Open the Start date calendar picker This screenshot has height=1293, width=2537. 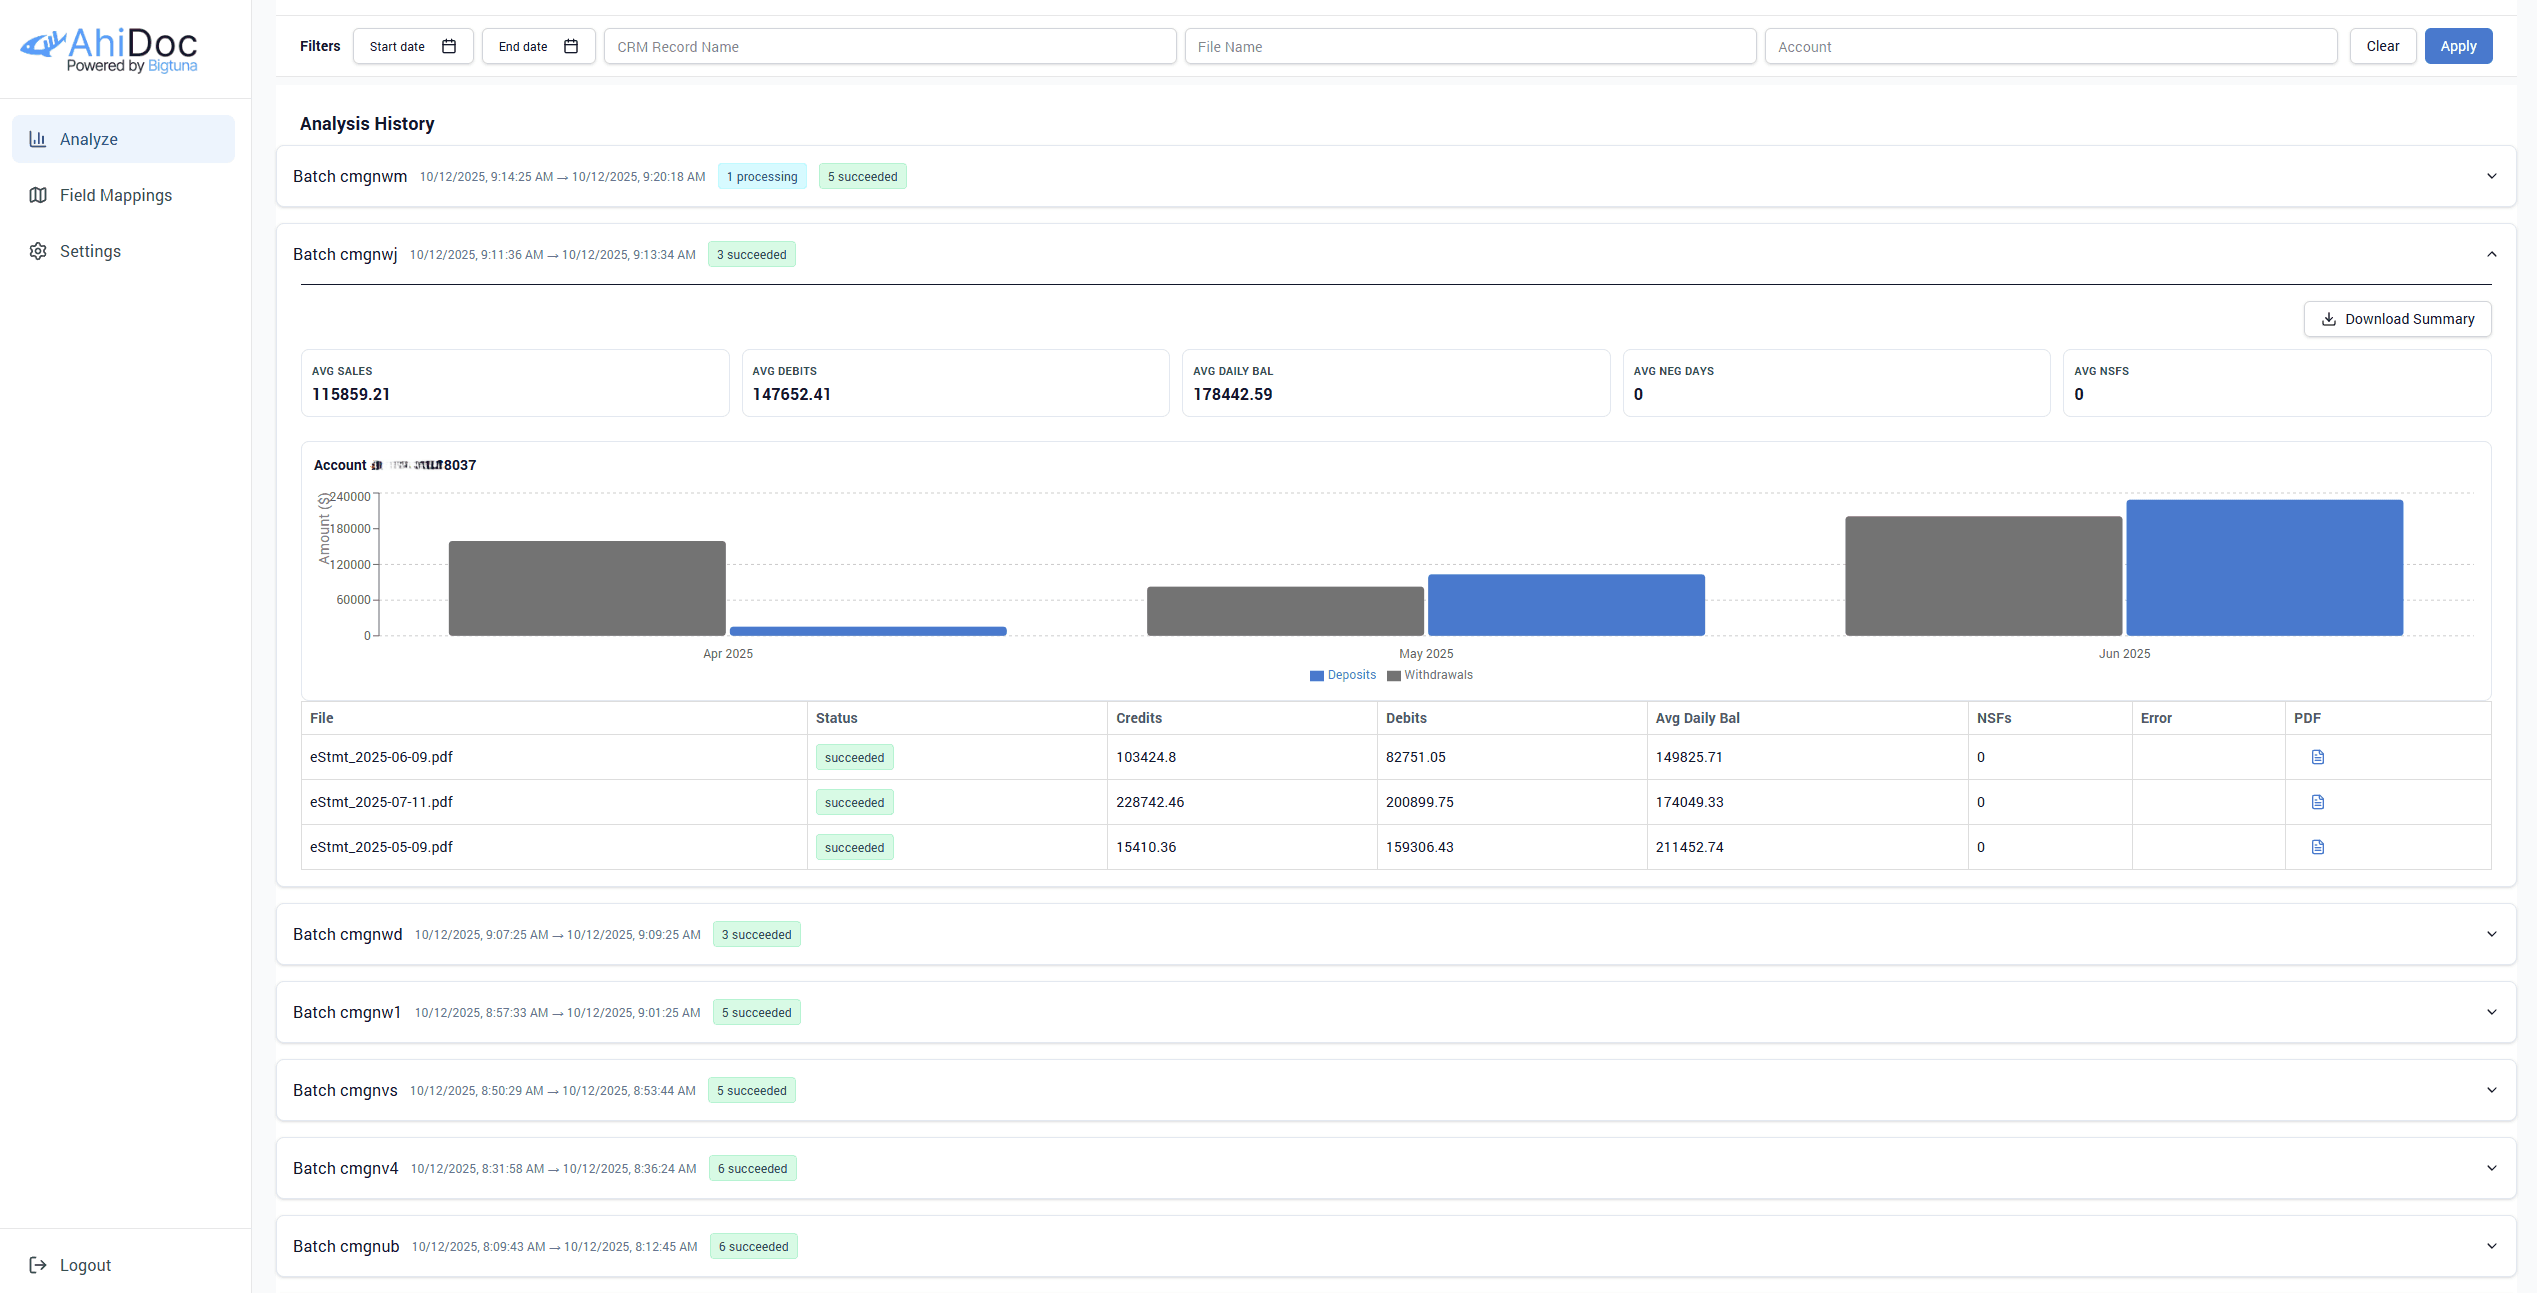coord(448,46)
